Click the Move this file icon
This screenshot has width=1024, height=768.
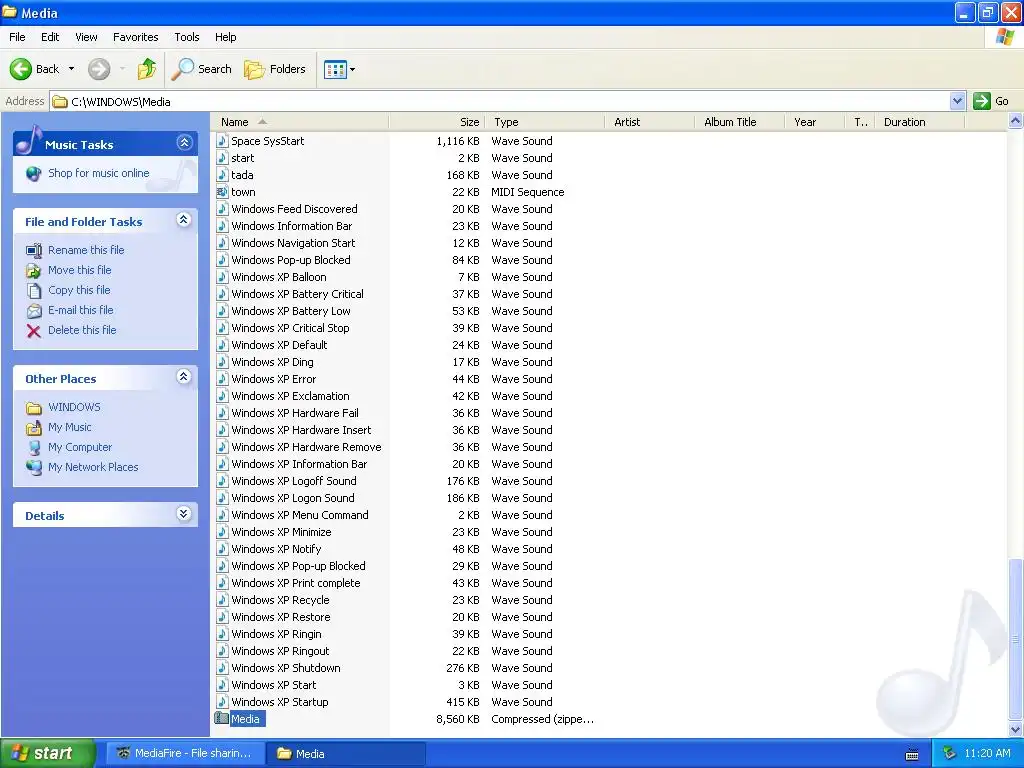[x=34, y=270]
